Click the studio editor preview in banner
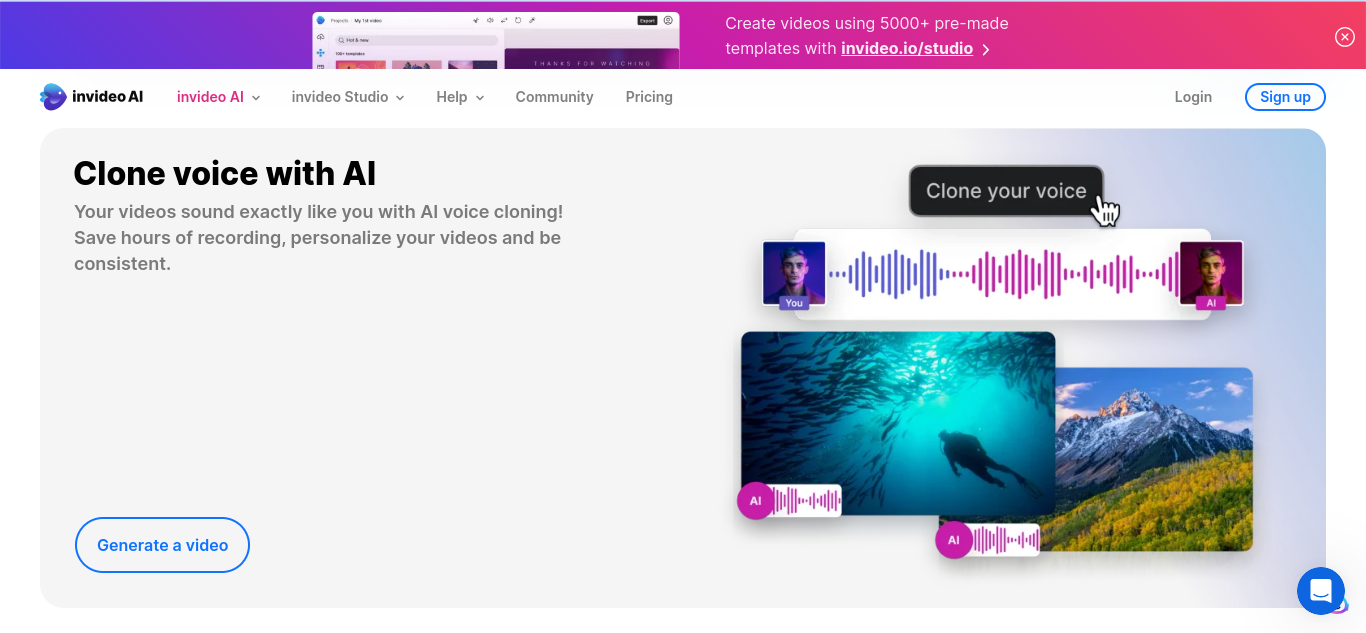The image size is (1366, 633). (x=496, y=41)
